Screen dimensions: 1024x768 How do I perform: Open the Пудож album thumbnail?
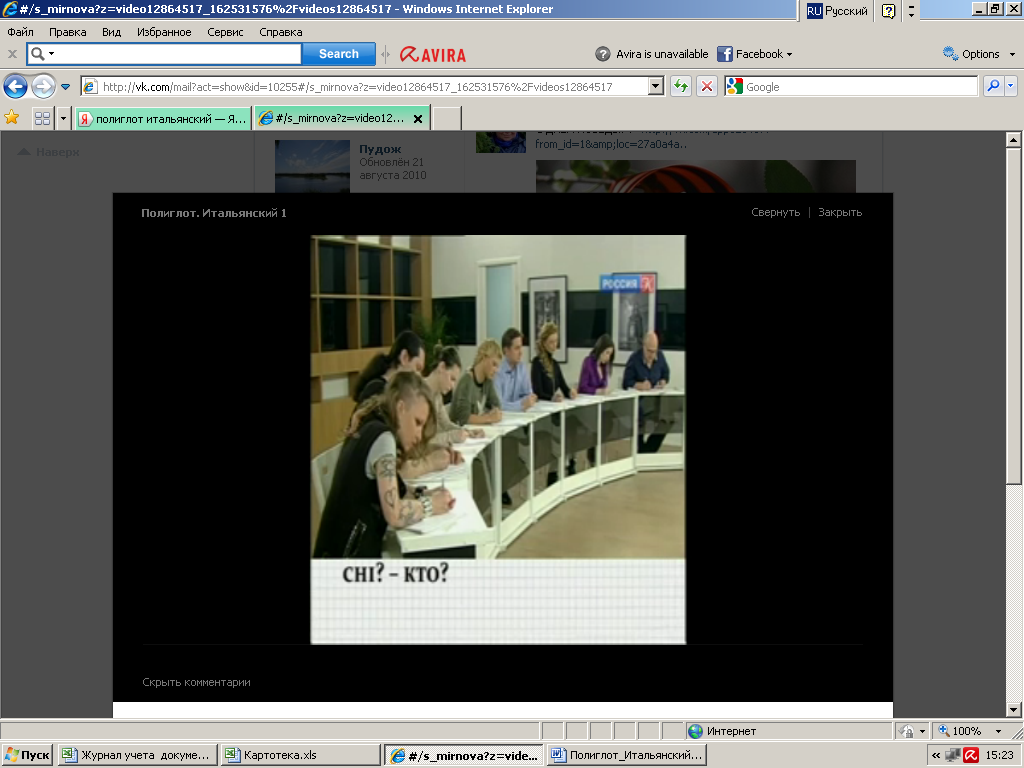[x=312, y=167]
